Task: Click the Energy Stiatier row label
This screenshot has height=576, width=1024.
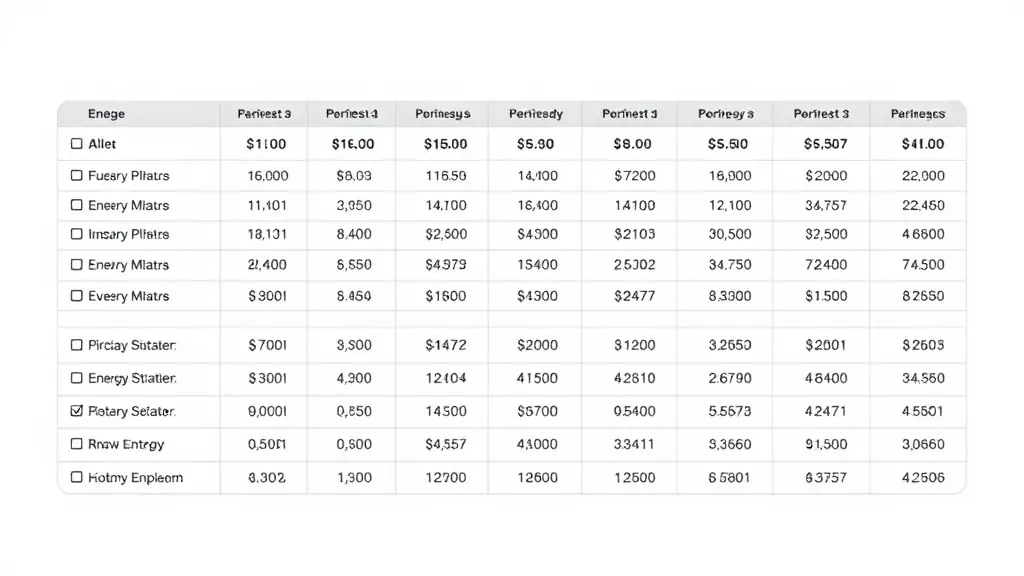Action: click(132, 378)
